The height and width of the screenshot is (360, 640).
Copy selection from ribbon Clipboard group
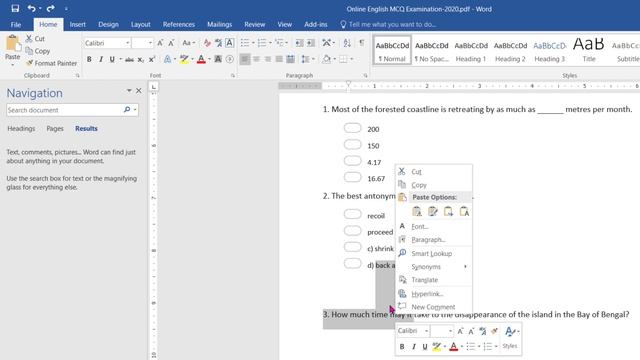[x=38, y=51]
